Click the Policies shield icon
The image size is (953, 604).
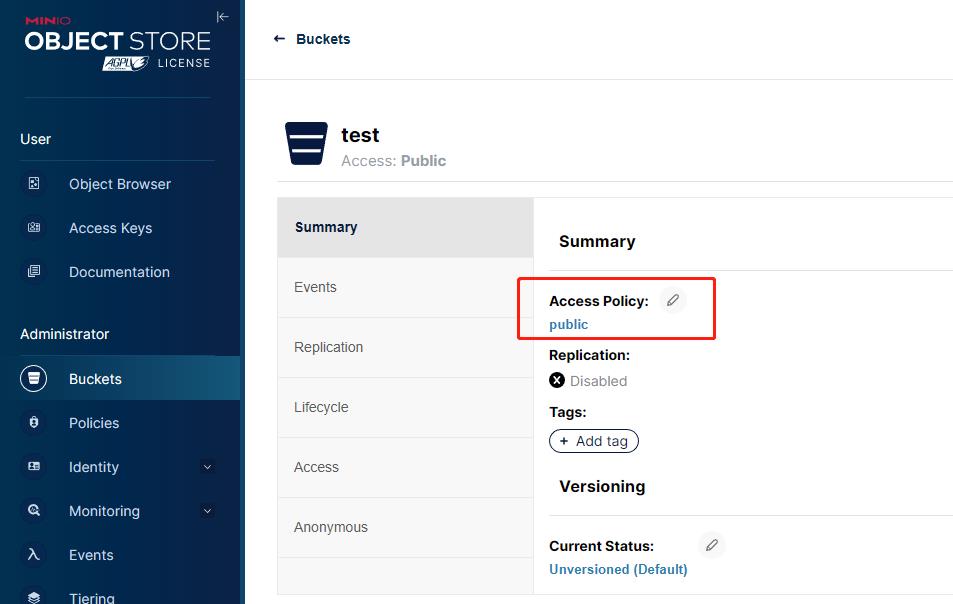(34, 422)
